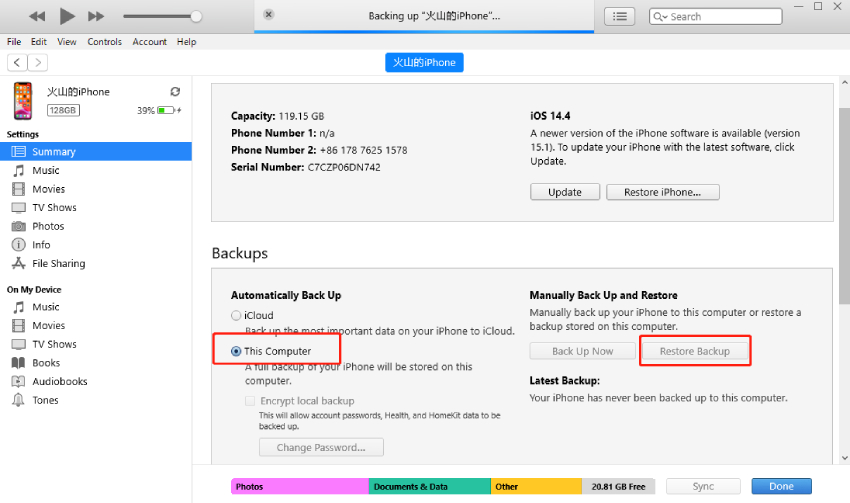The height and width of the screenshot is (503, 850).
Task: Open Books under On My Device
Action: pos(96,363)
